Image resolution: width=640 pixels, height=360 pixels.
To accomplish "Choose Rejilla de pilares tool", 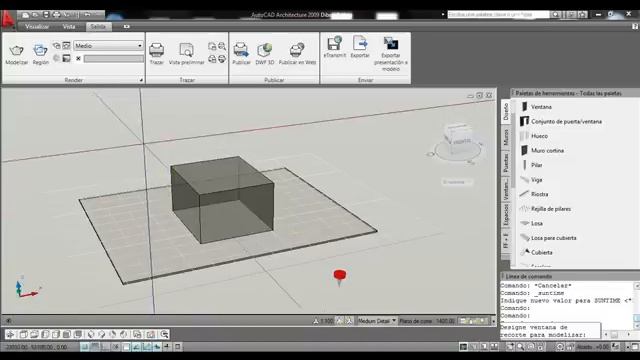I will [x=546, y=209].
